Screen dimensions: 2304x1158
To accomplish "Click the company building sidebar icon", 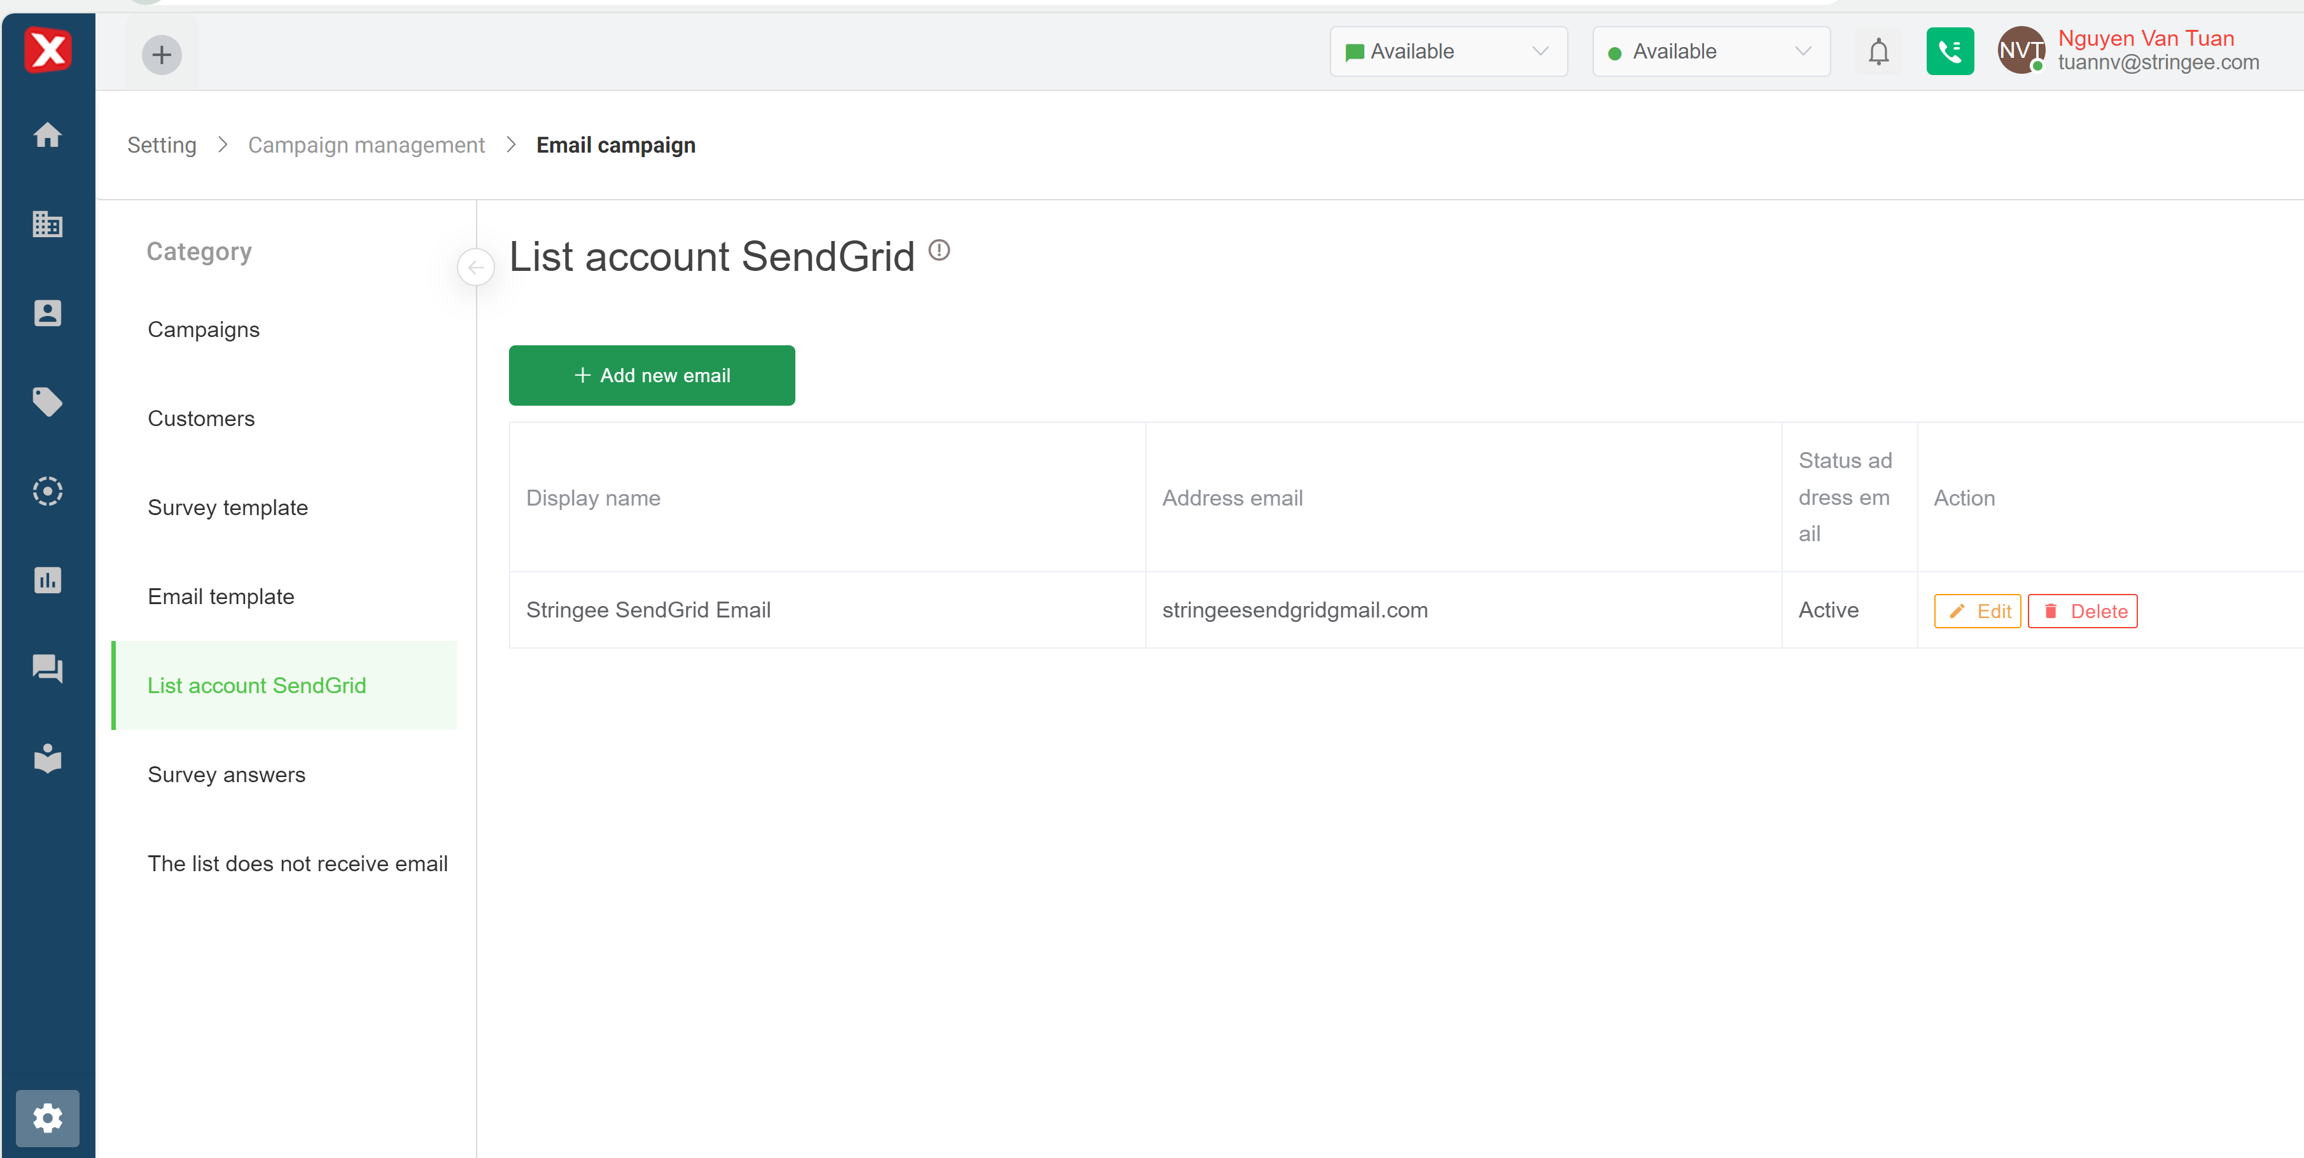I will (47, 224).
